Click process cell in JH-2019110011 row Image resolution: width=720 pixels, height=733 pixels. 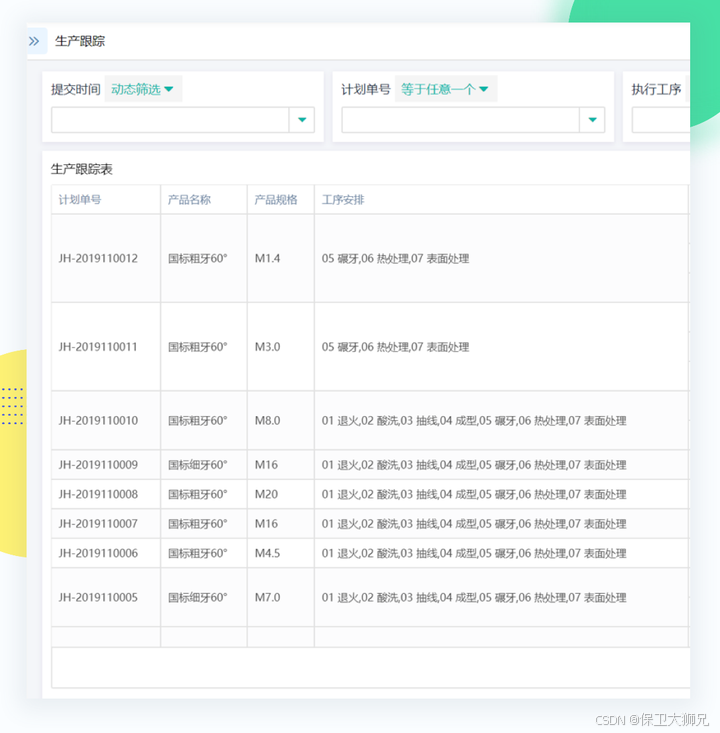click(396, 347)
